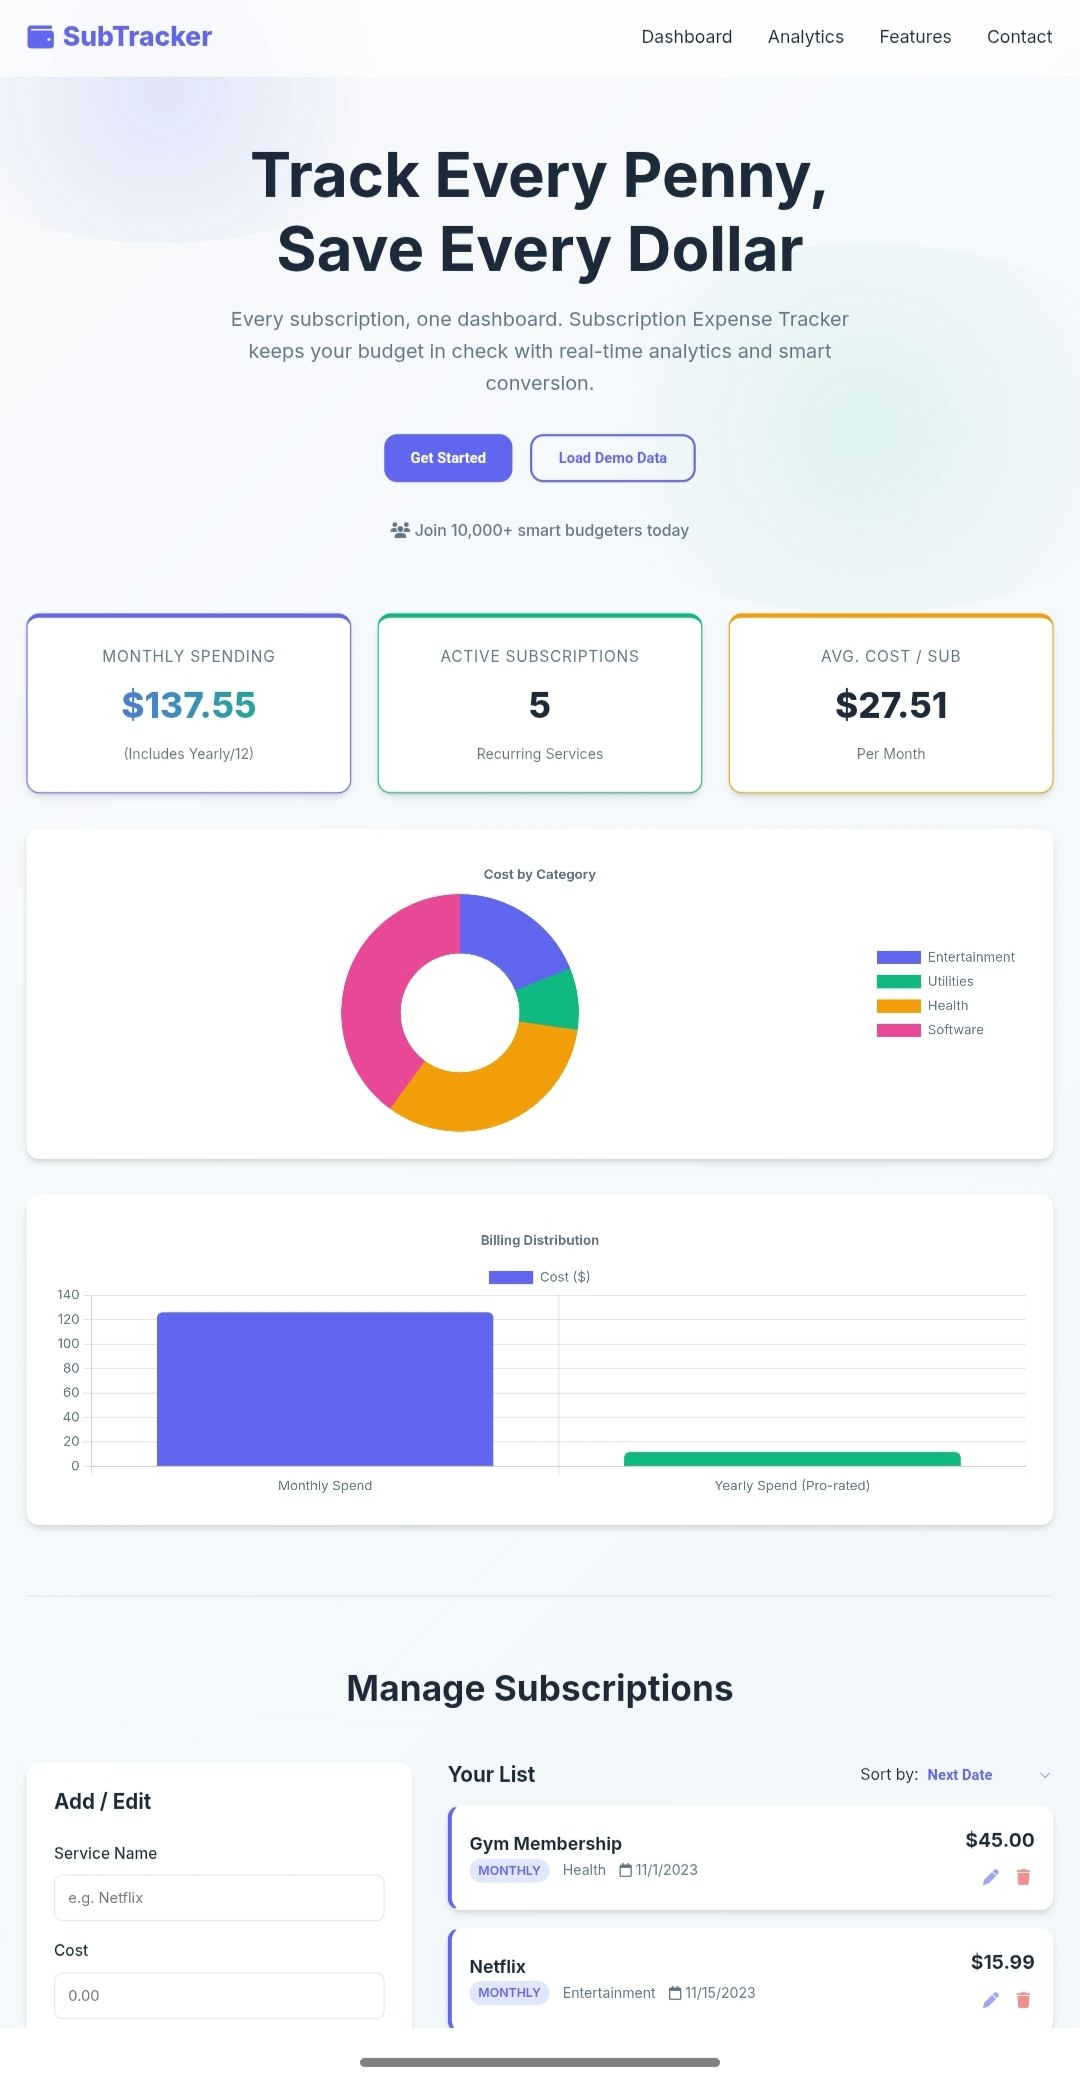This screenshot has height=2073, width=1080.
Task: Open the Sort by Next Date dropdown
Action: pos(988,1775)
